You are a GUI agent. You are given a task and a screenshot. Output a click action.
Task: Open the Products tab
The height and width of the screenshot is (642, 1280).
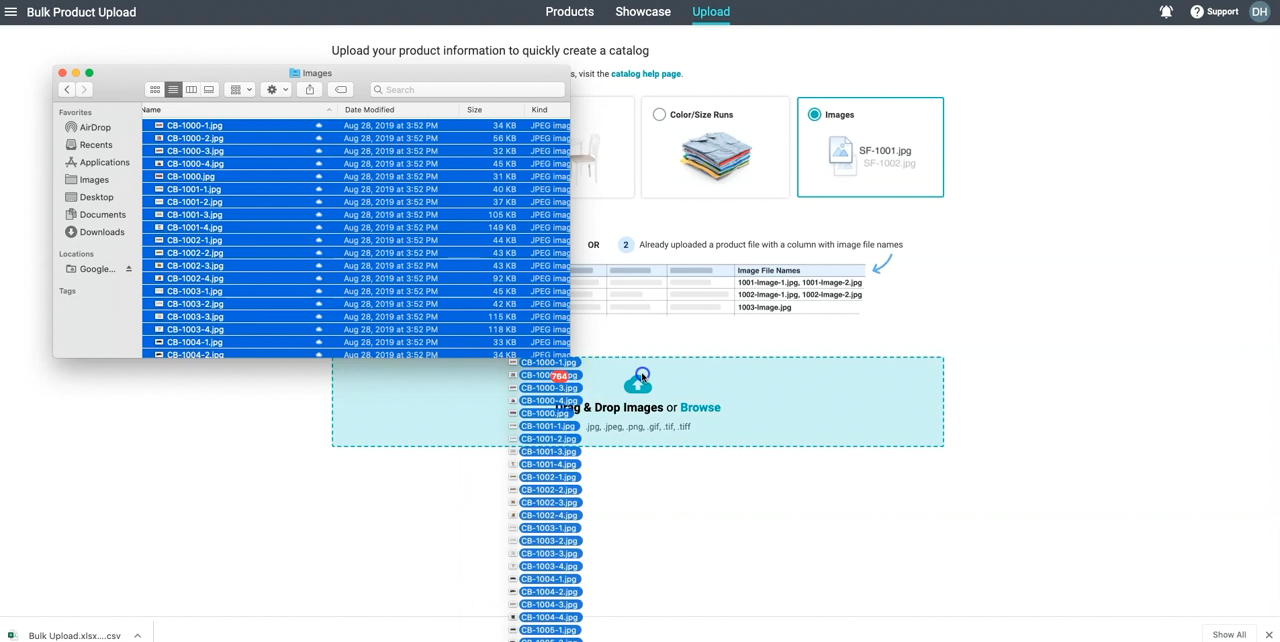point(569,12)
